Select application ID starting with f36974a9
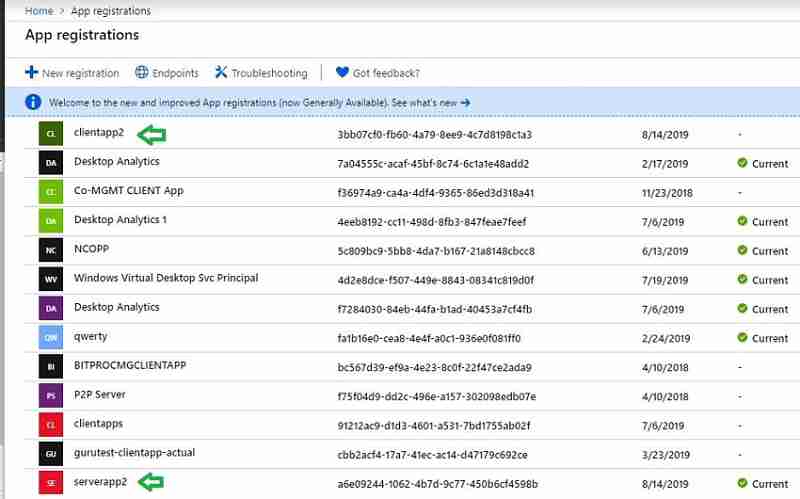Viewport: 800px width, 499px height. tap(436, 193)
